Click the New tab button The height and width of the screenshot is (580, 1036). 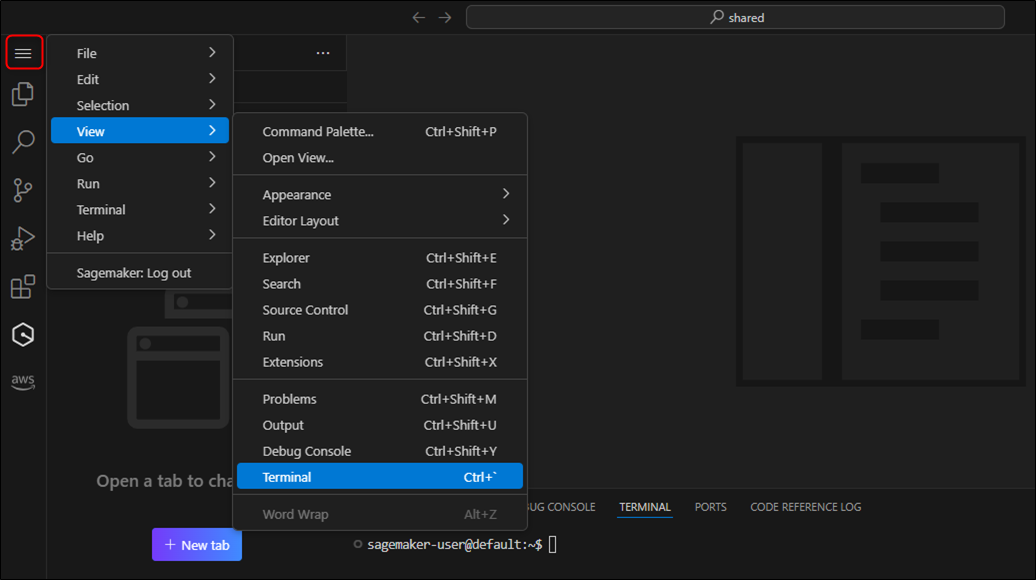[x=197, y=545]
